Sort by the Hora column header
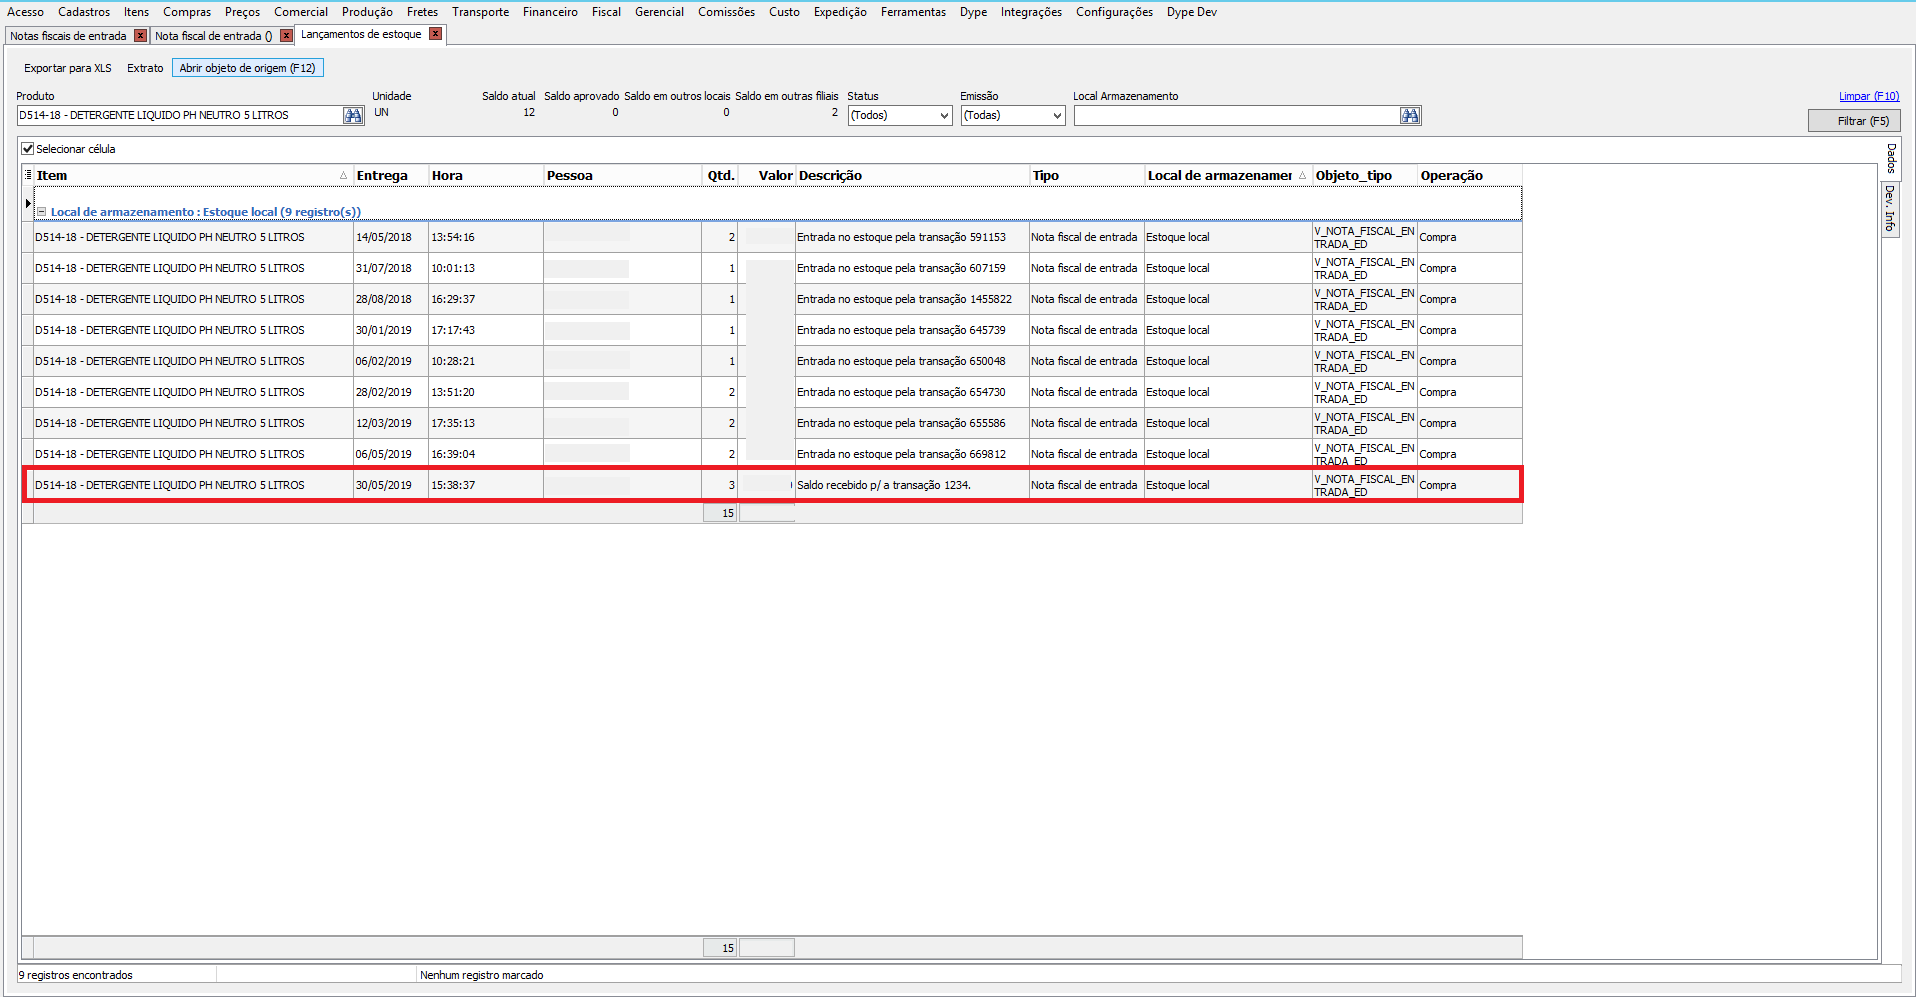 coord(486,176)
